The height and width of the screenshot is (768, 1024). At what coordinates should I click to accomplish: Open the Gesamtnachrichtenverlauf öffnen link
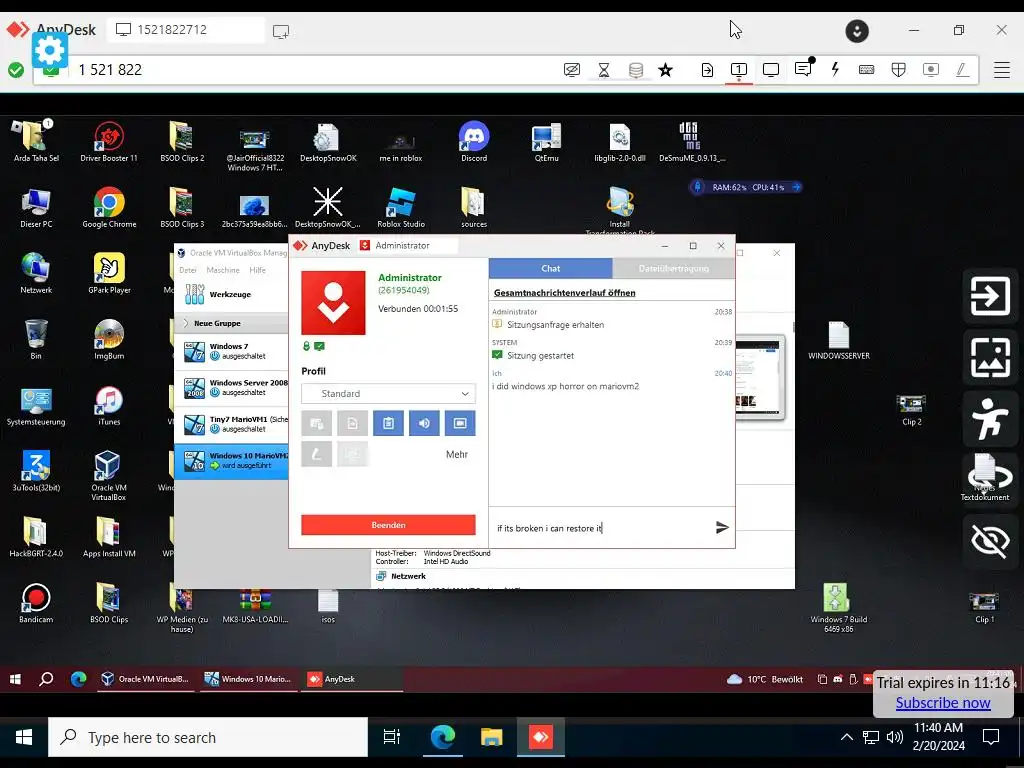pyautogui.click(x=564, y=293)
